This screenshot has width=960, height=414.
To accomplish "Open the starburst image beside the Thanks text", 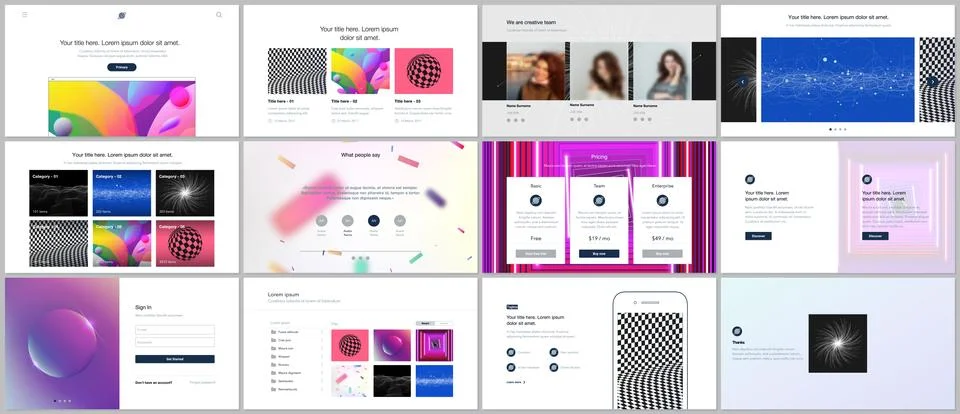I will 838,344.
